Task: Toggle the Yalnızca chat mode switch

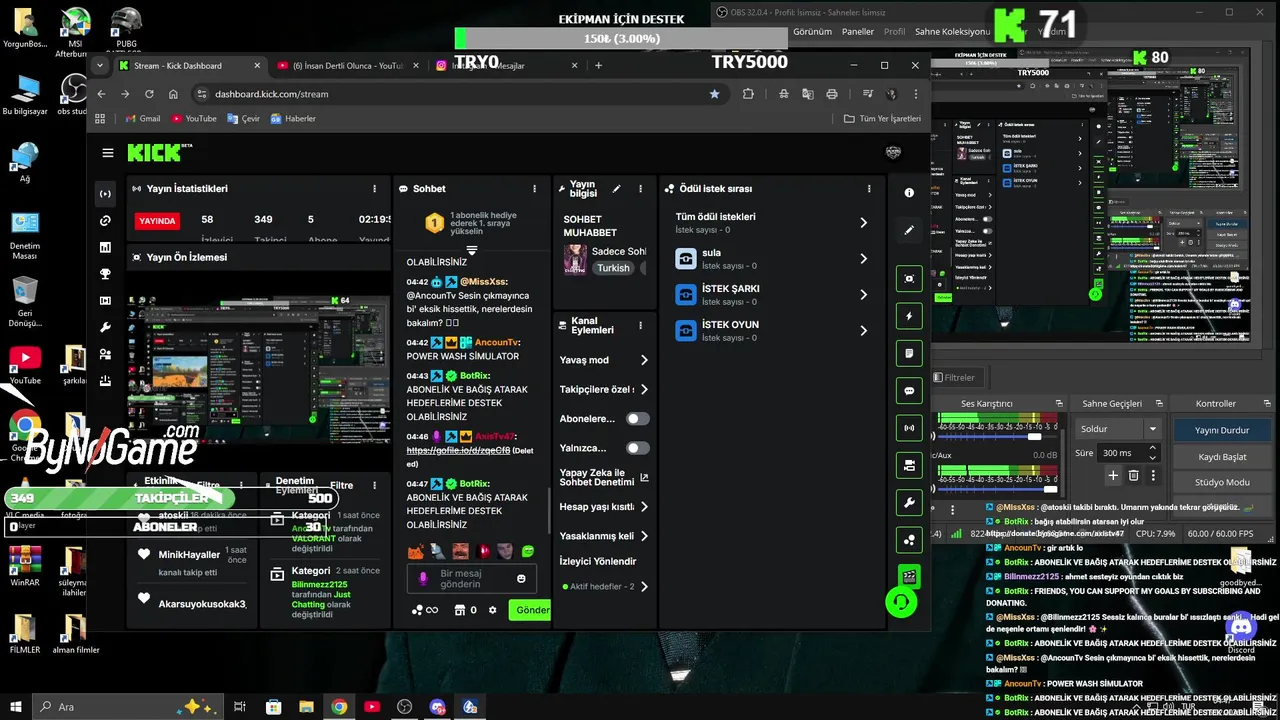Action: pos(637,448)
